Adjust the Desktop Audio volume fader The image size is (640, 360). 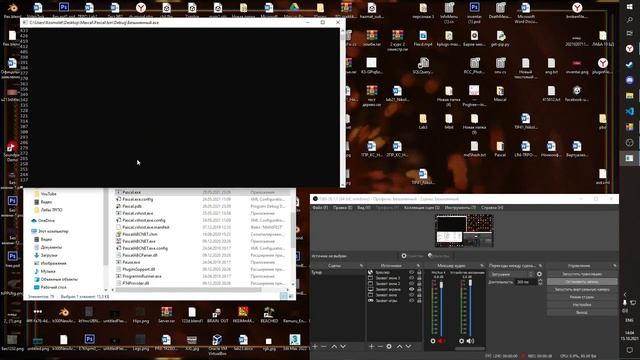pyautogui.click(x=470, y=282)
